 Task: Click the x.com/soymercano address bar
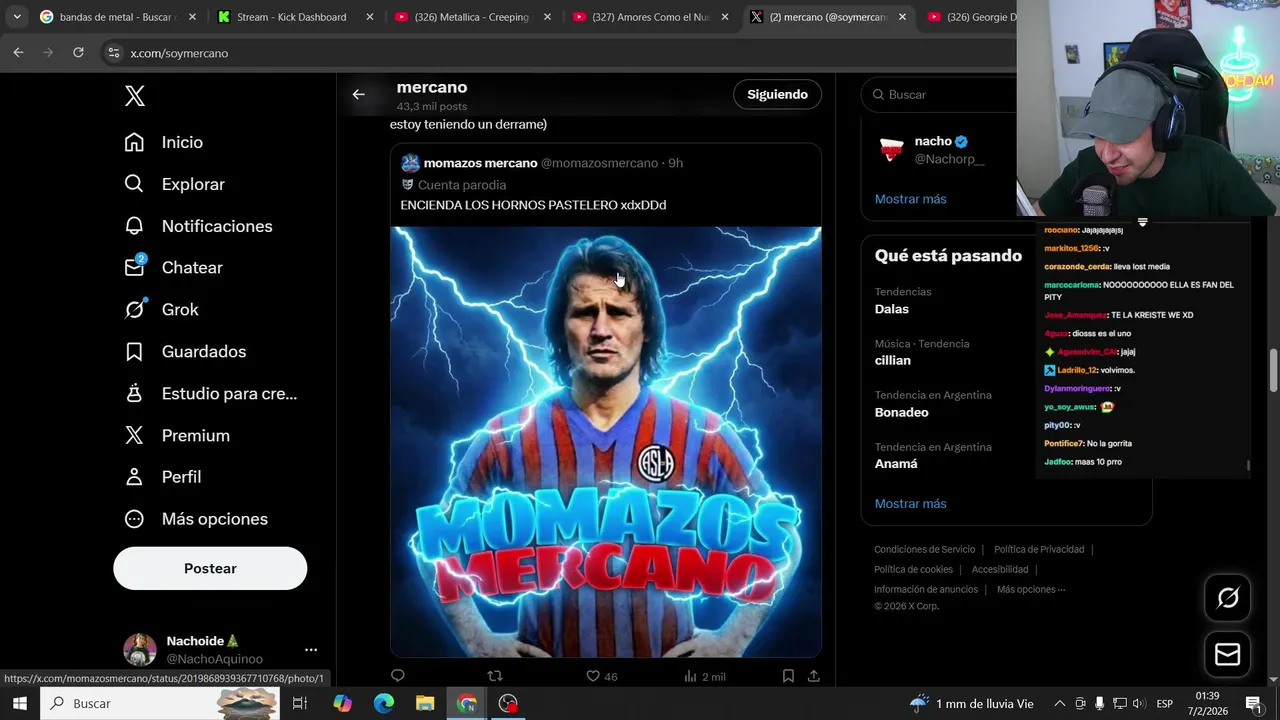(560, 53)
